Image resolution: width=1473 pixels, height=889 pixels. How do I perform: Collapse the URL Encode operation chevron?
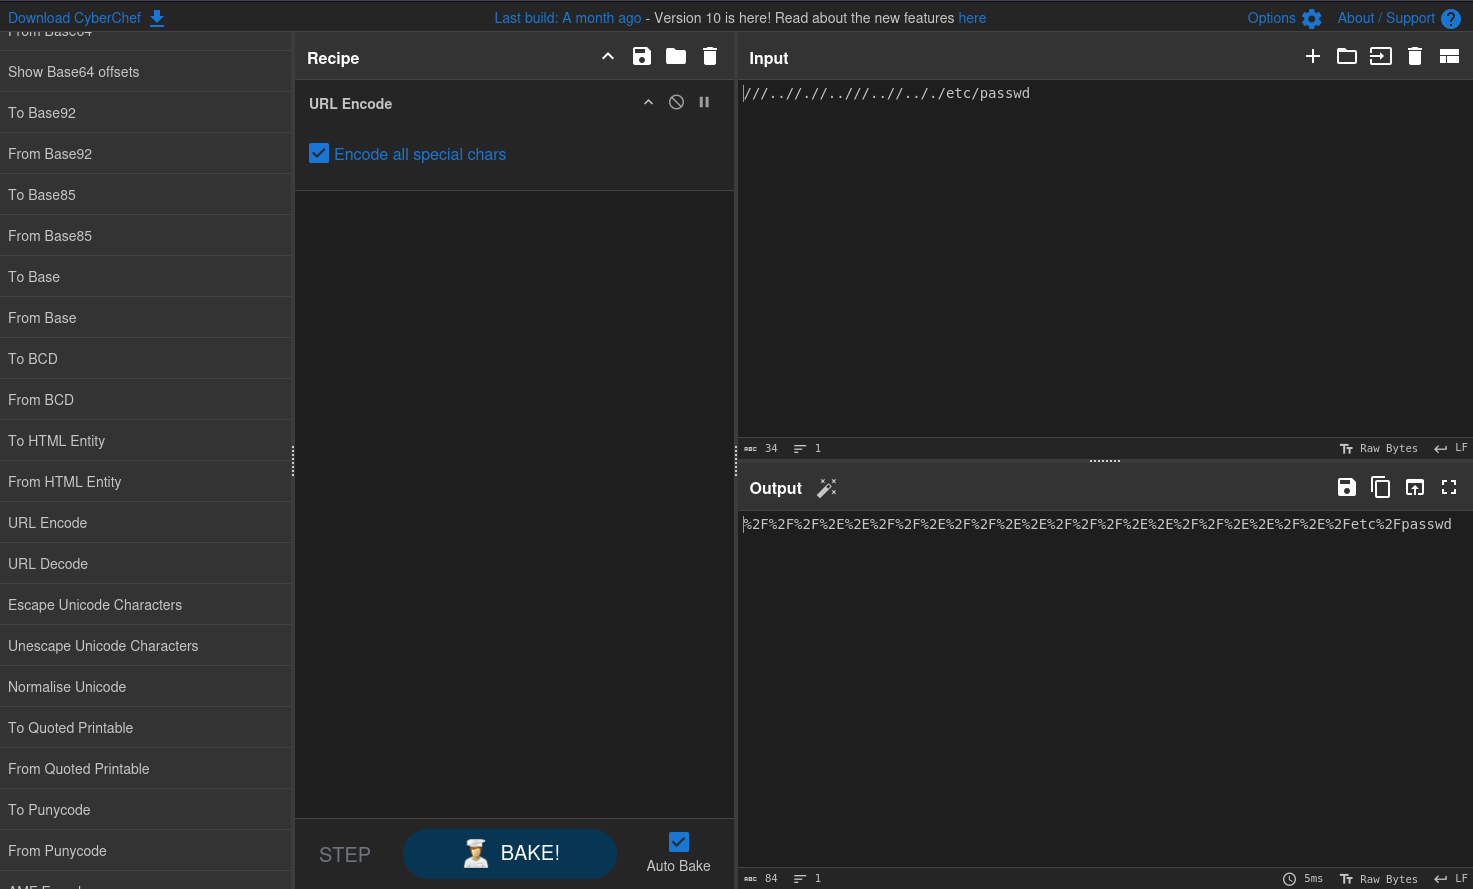coord(648,103)
